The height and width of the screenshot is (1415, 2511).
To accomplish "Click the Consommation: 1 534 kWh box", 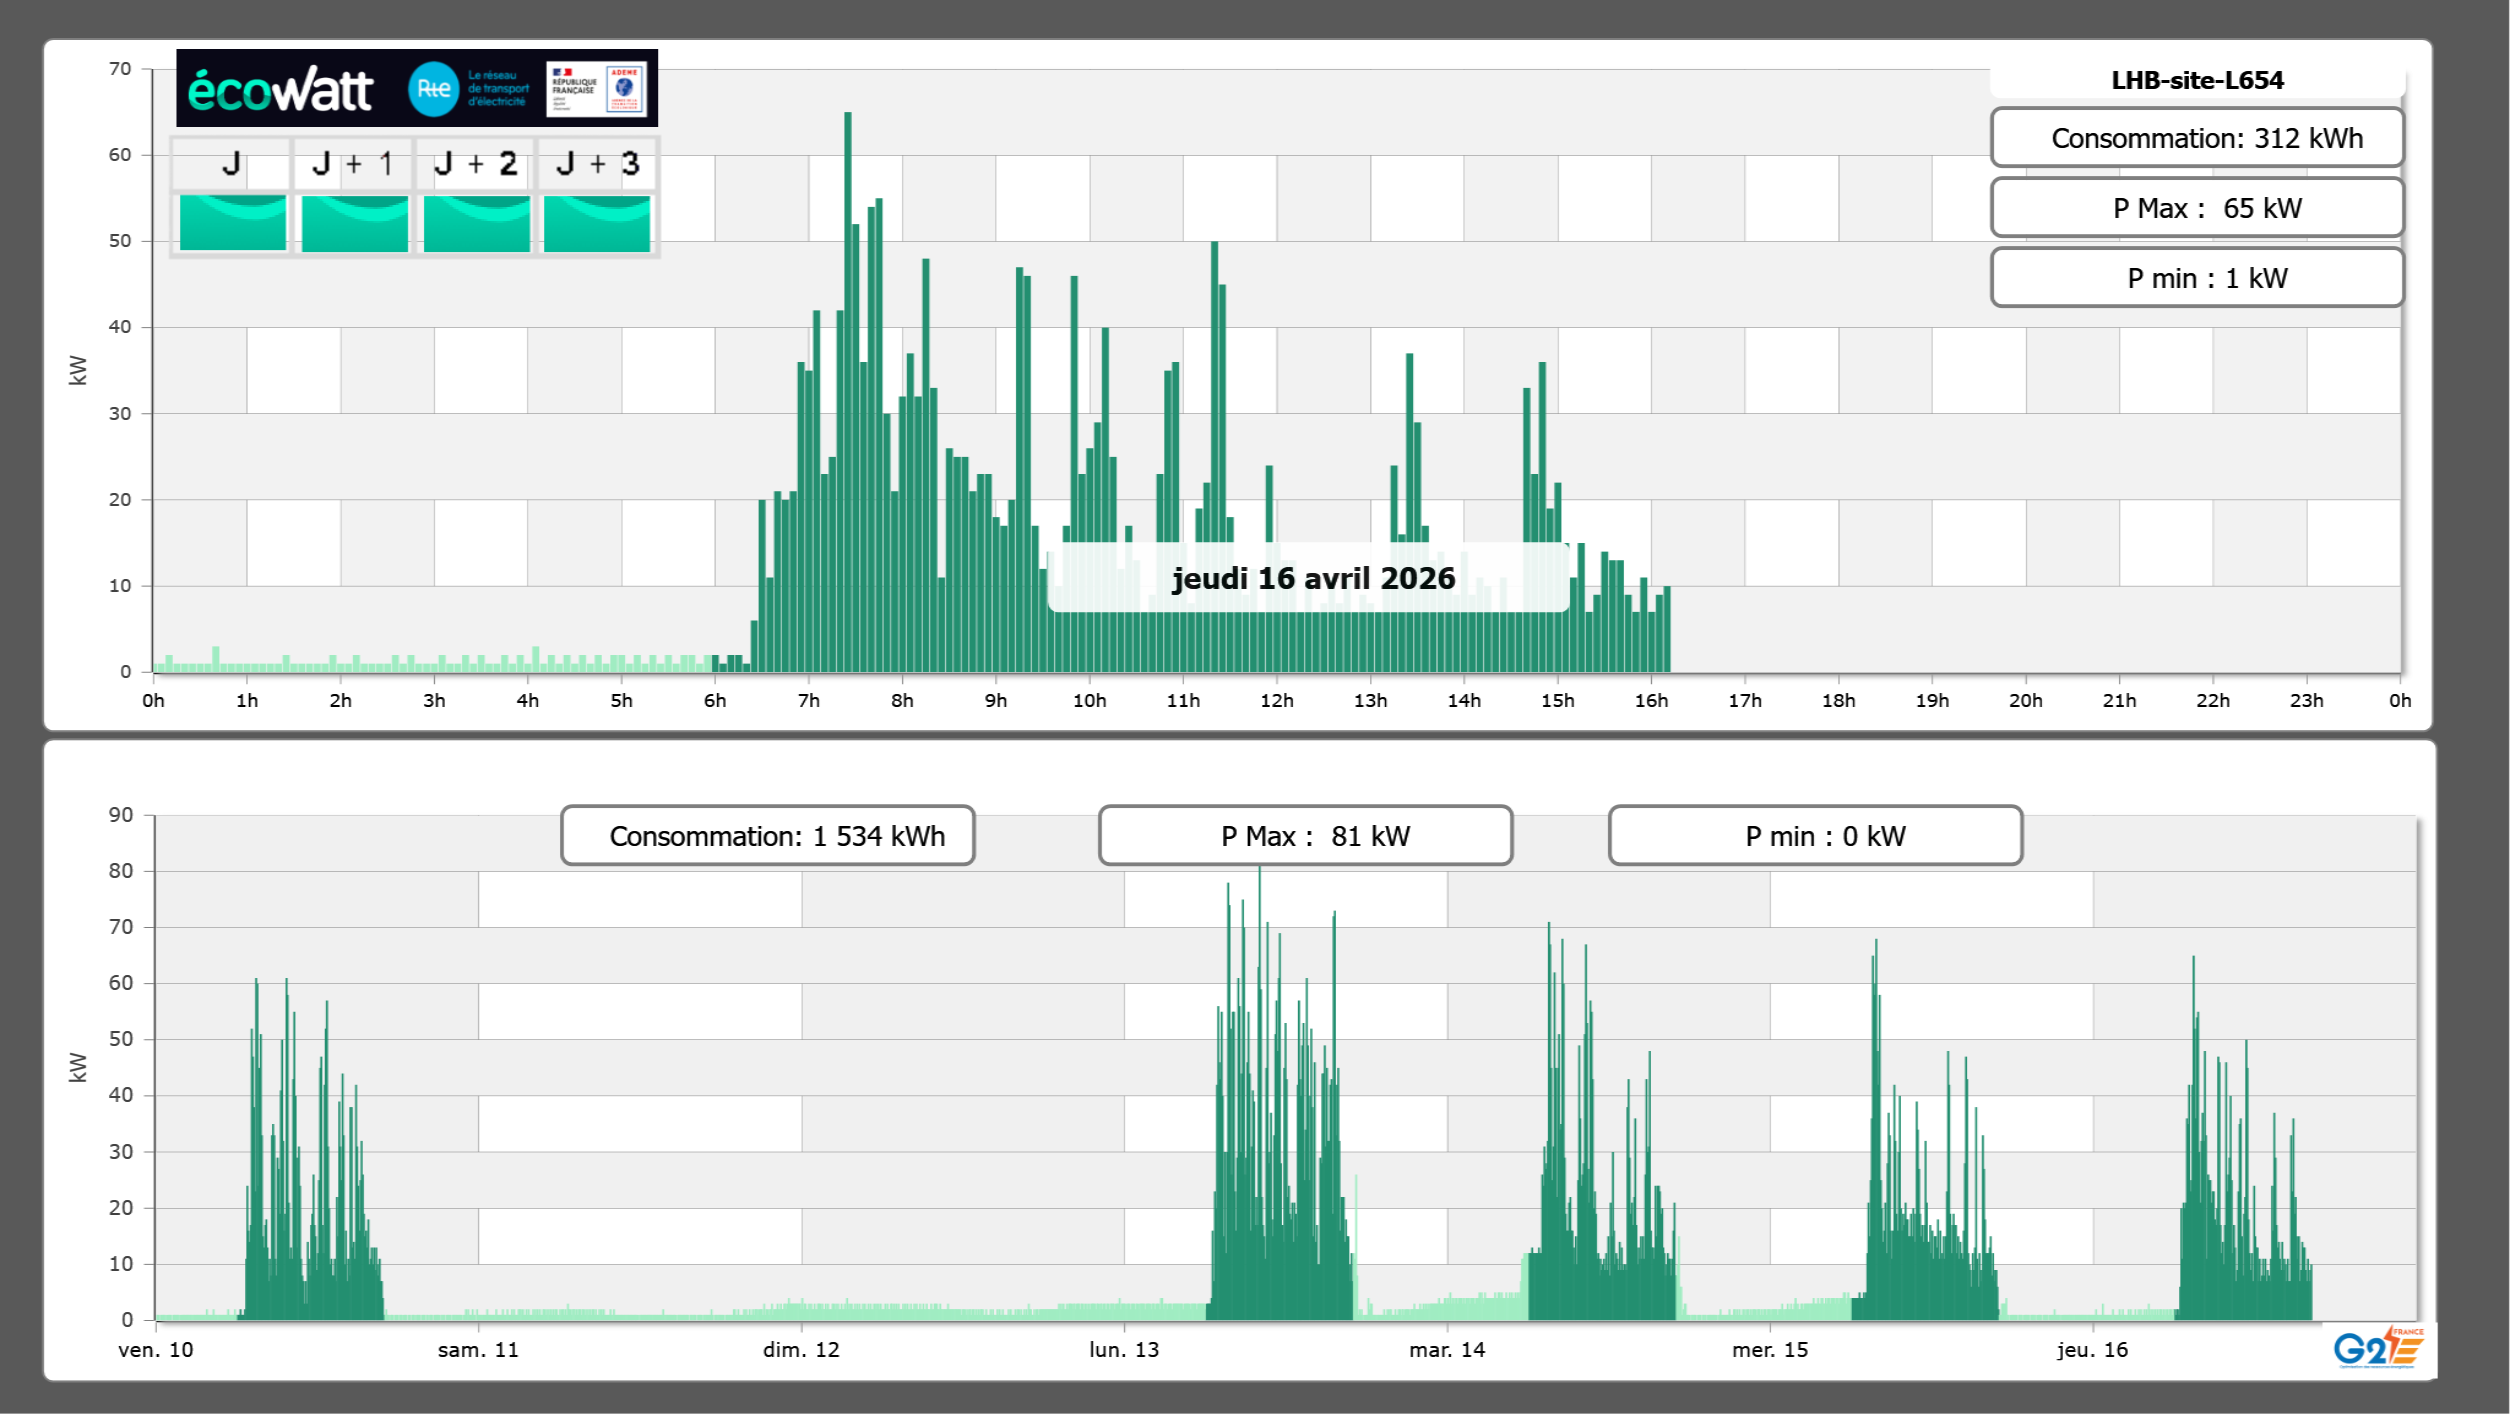I will point(767,836).
